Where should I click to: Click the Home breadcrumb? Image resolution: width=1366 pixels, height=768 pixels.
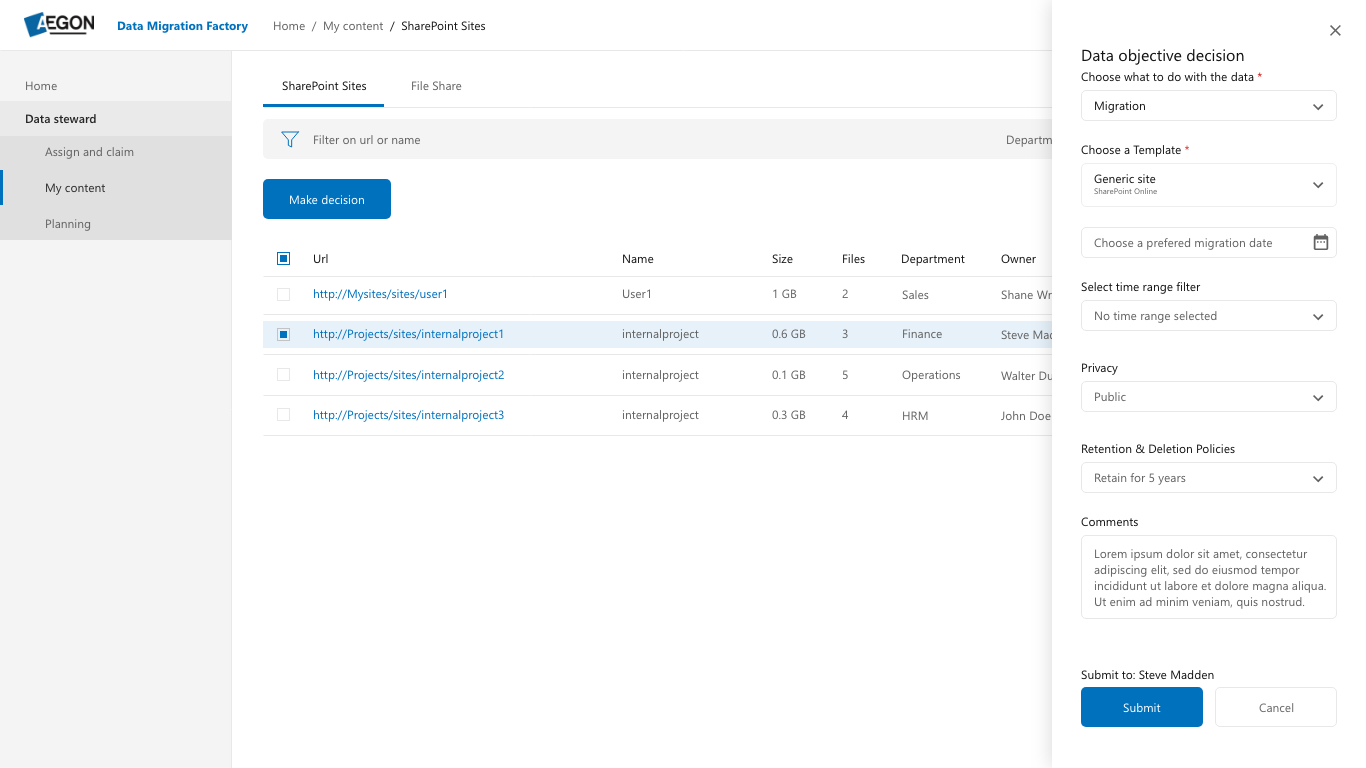coord(289,26)
